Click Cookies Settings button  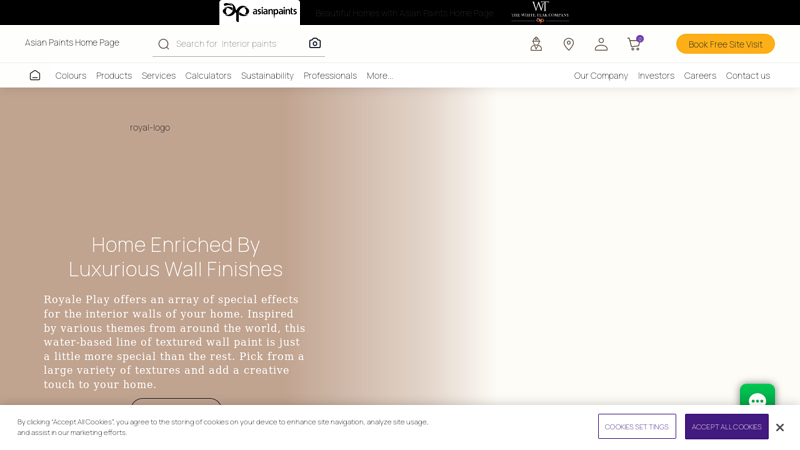point(637,427)
